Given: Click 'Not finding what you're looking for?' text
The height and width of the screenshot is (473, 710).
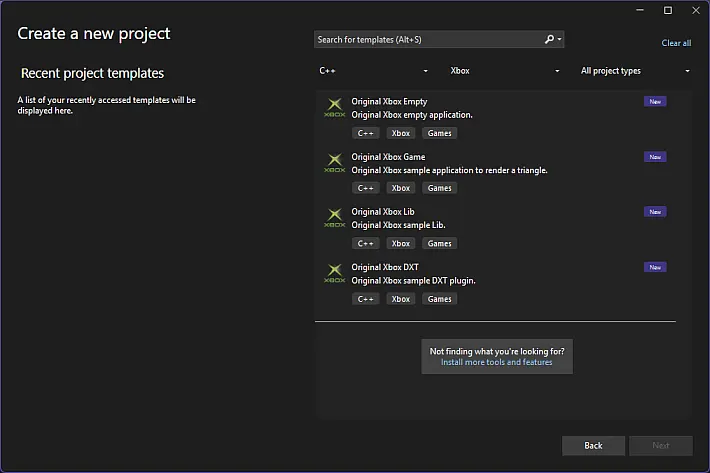Looking at the screenshot, I should (x=497, y=351).
